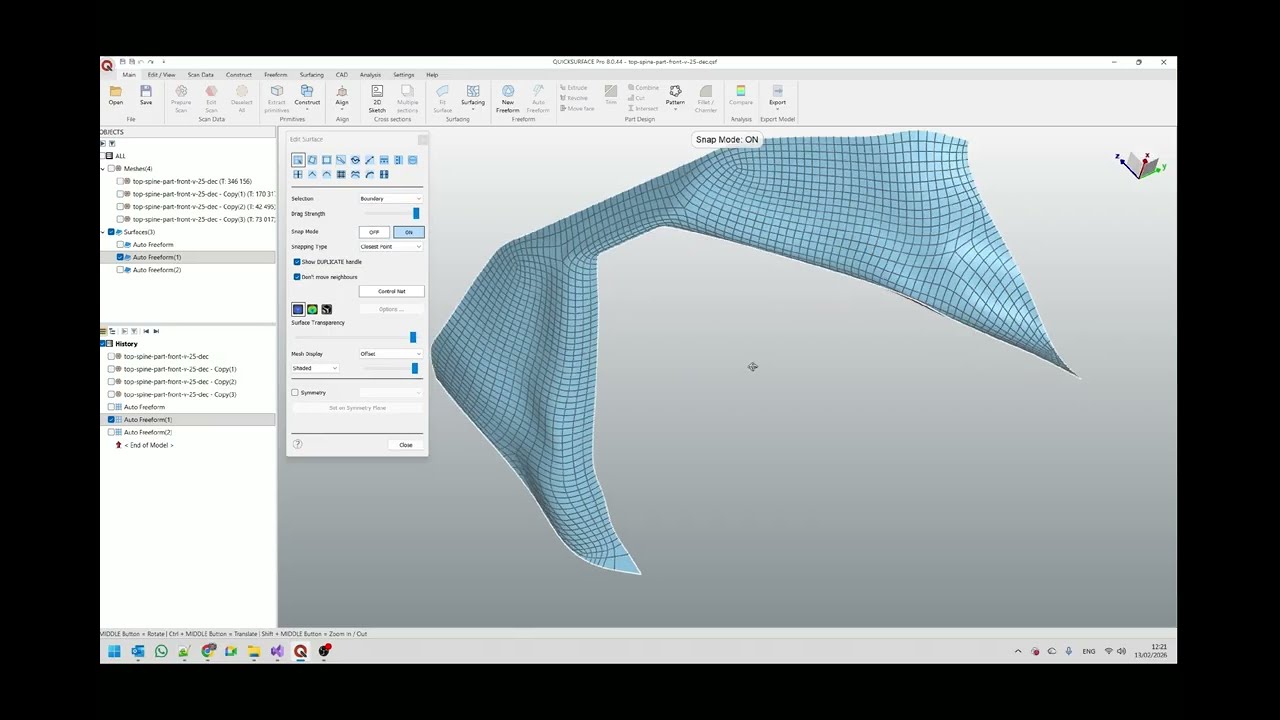Start a 2D Sketch
The height and width of the screenshot is (720, 1280).
click(x=377, y=92)
